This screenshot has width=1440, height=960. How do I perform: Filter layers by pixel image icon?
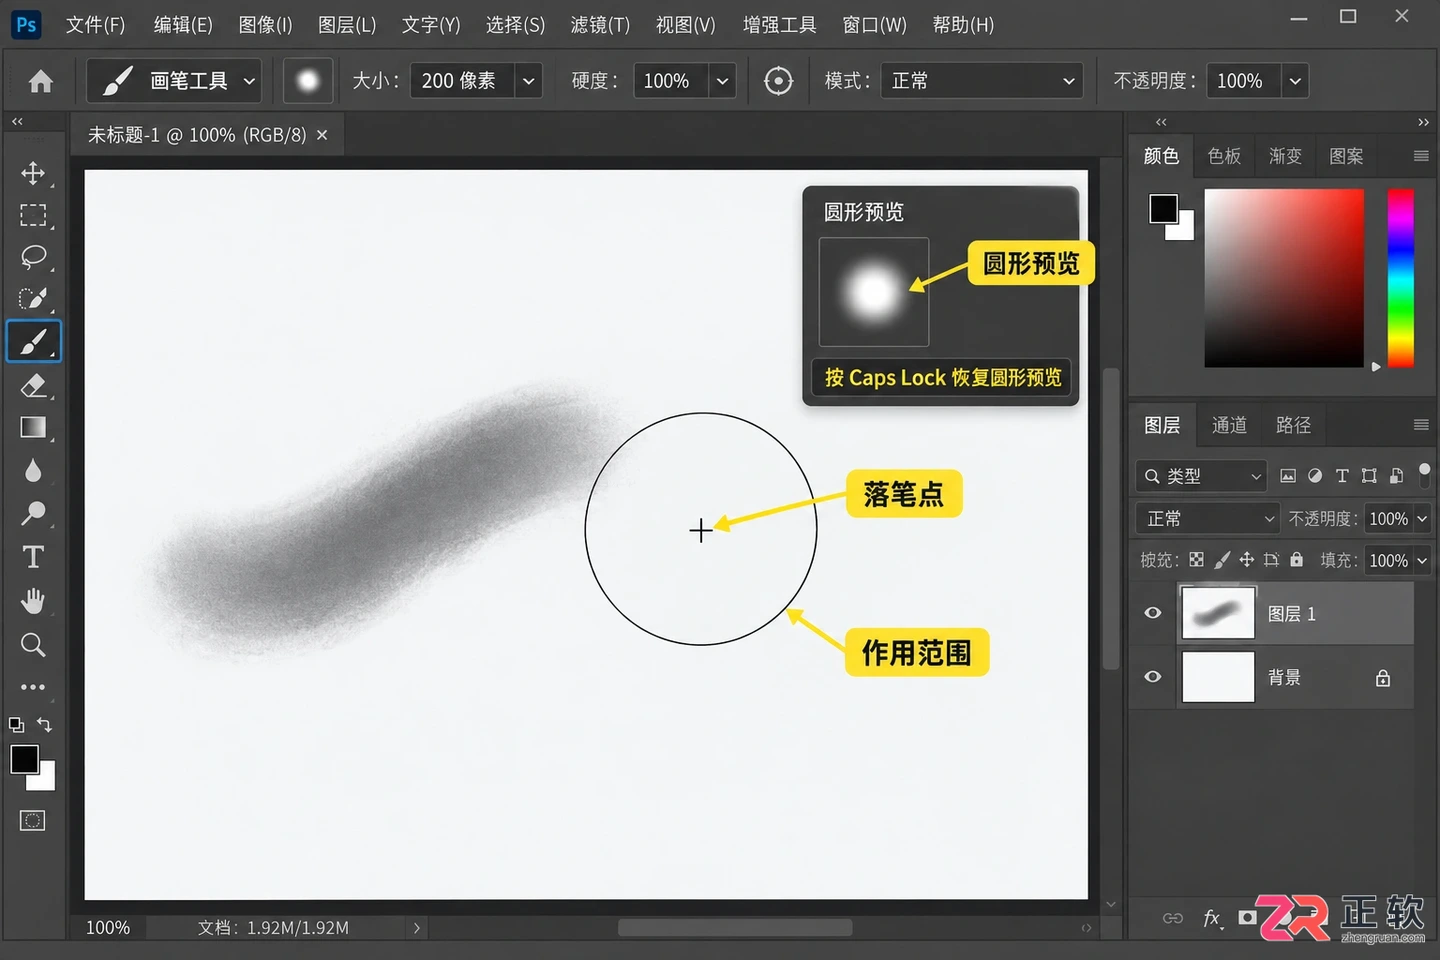click(x=1288, y=476)
